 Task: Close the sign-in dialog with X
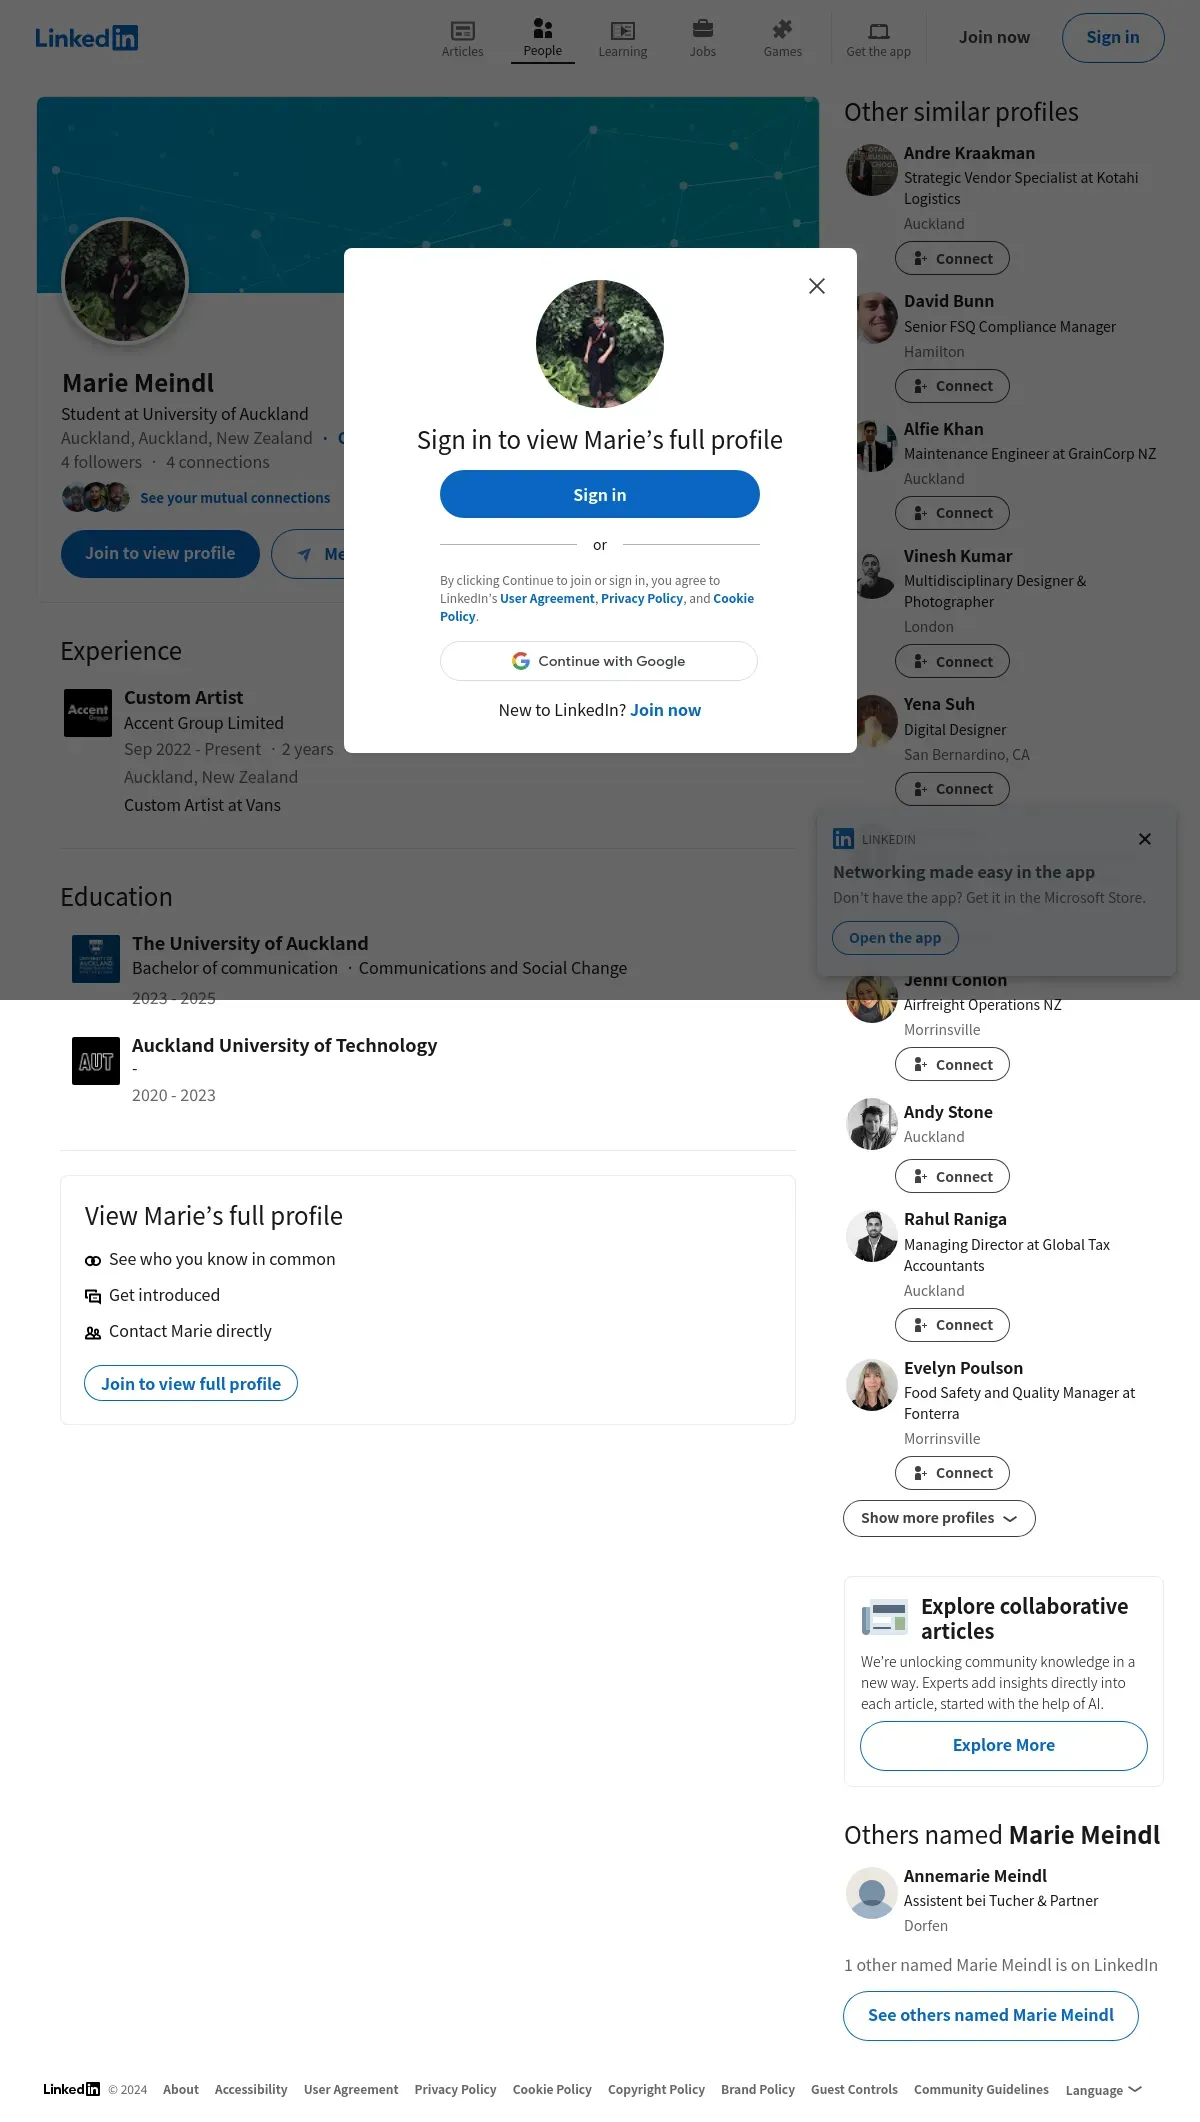(x=817, y=286)
